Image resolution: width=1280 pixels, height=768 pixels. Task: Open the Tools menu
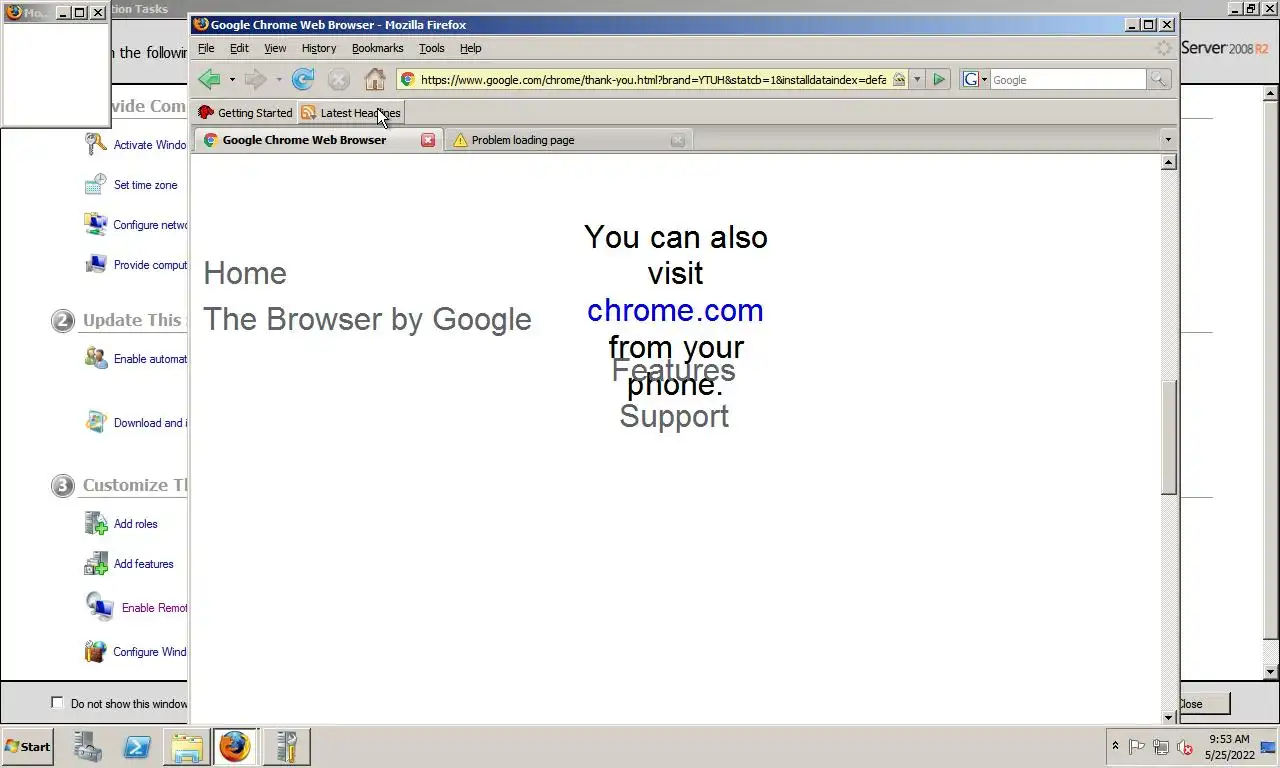point(432,48)
